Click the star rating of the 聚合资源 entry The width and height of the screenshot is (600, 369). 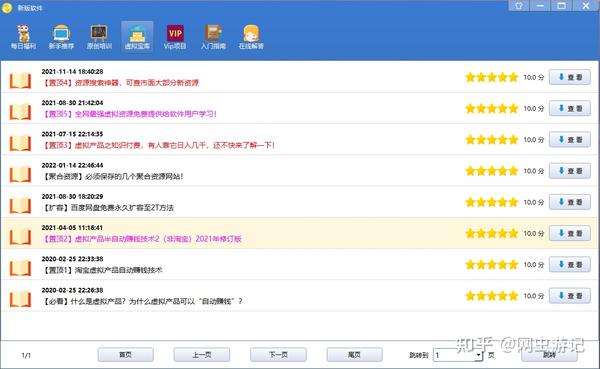[x=492, y=171]
